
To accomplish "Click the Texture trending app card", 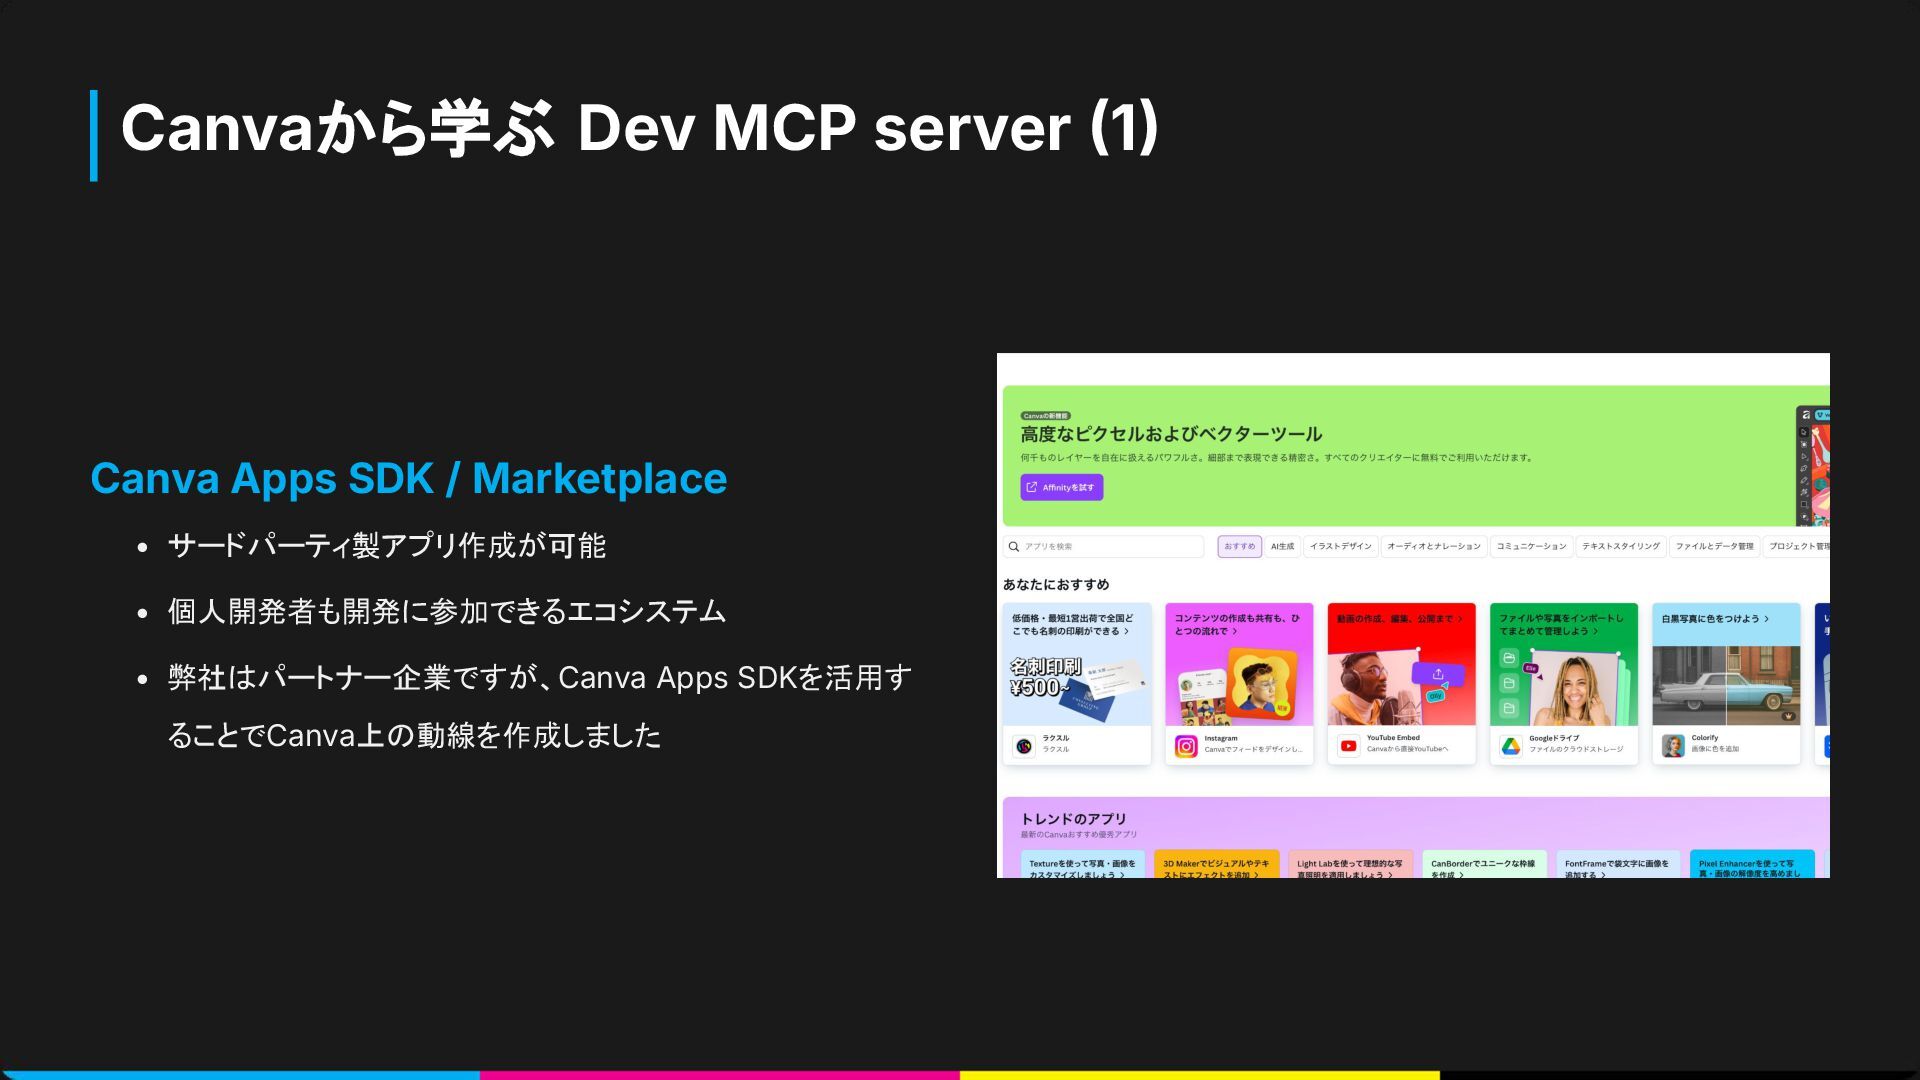I will [x=1082, y=866].
